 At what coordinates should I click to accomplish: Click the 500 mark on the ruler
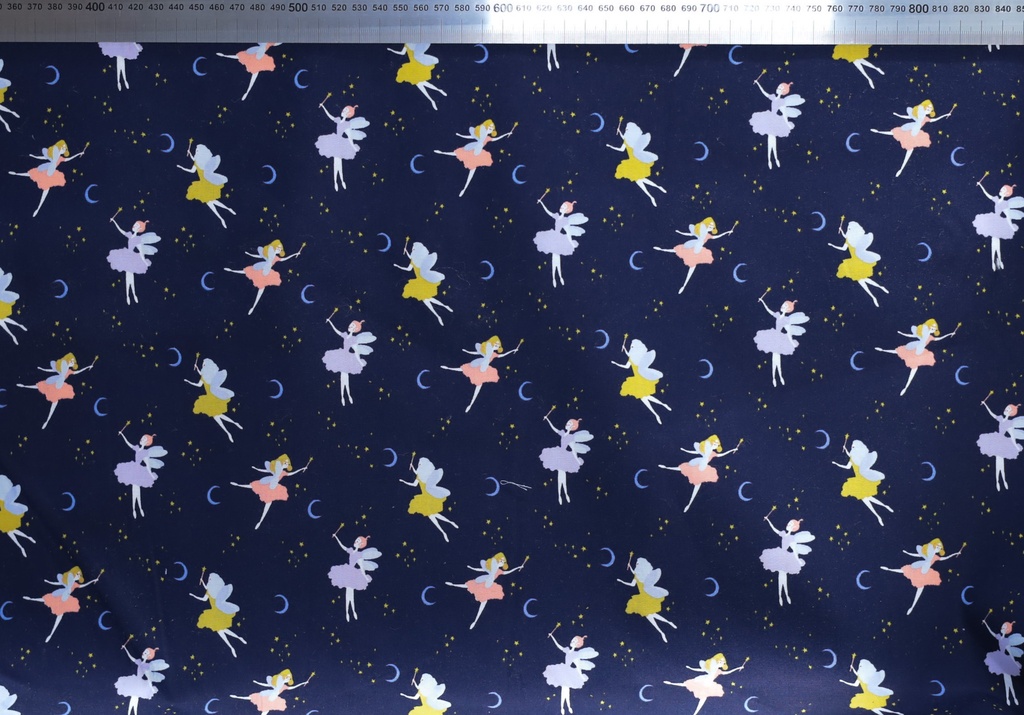298,7
